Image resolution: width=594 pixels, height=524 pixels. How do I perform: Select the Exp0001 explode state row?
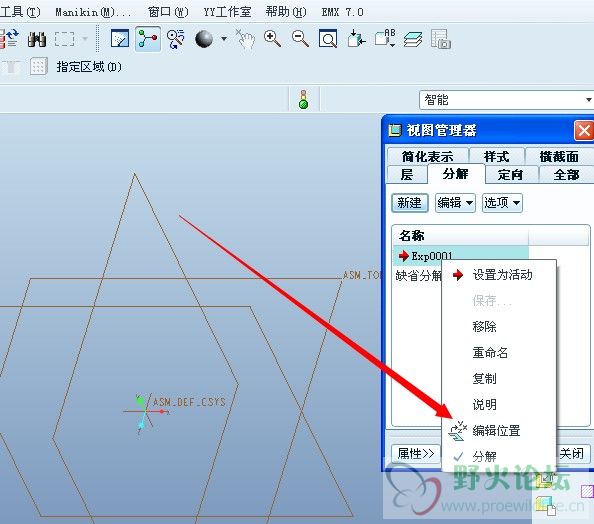tap(461, 256)
